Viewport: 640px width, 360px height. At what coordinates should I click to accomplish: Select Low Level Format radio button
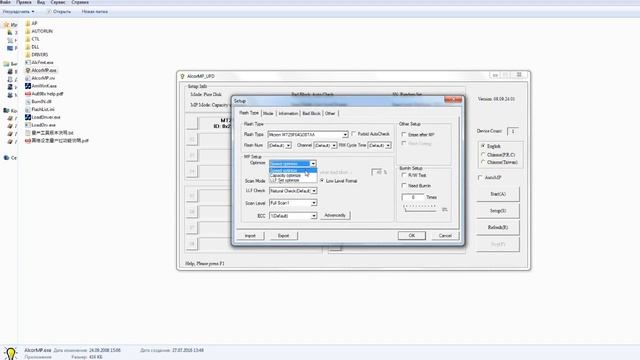click(x=322, y=180)
